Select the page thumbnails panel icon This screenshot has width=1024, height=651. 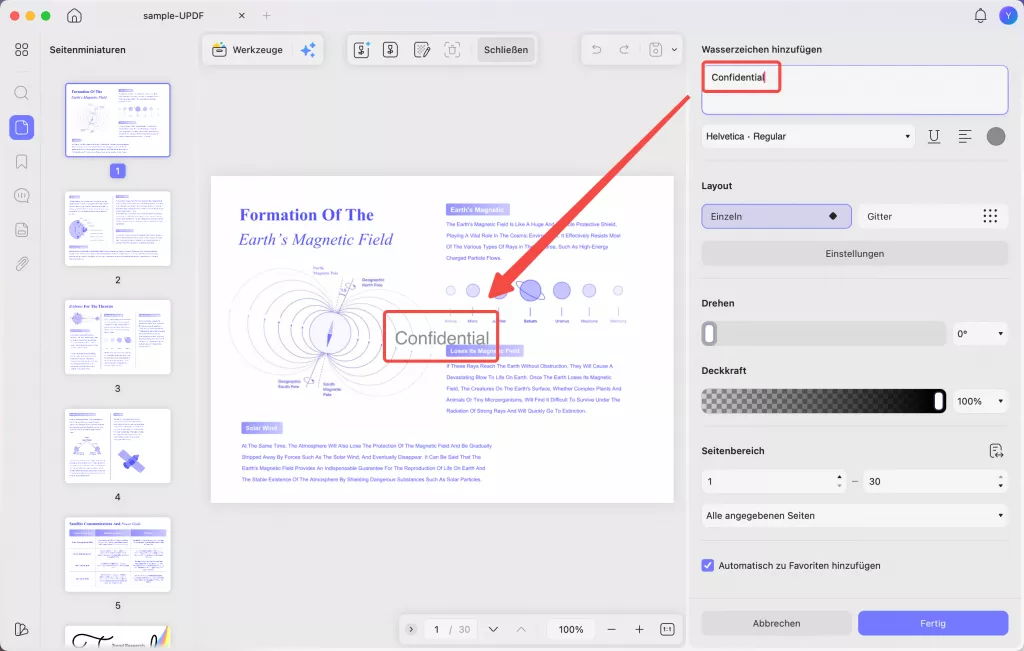point(22,127)
